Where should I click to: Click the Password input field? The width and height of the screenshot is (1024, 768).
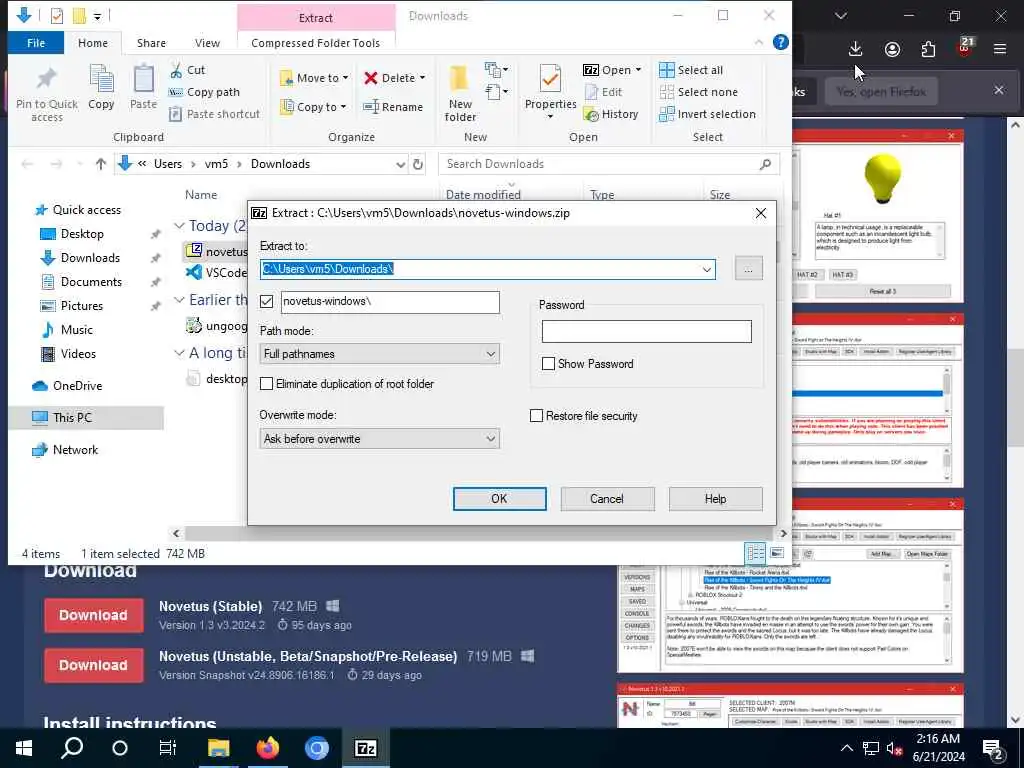pyautogui.click(x=647, y=332)
